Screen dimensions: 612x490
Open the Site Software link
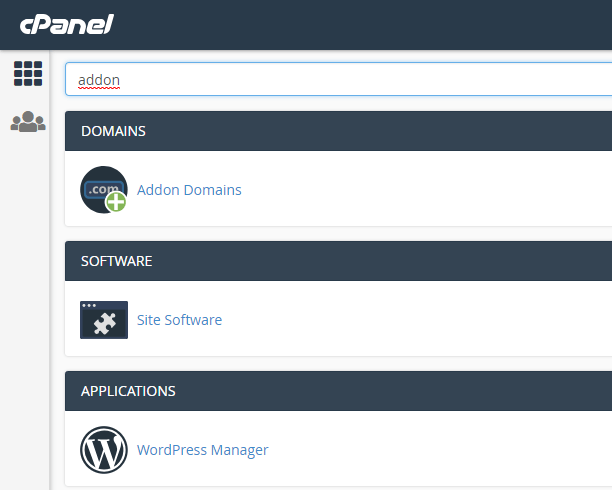coord(179,320)
